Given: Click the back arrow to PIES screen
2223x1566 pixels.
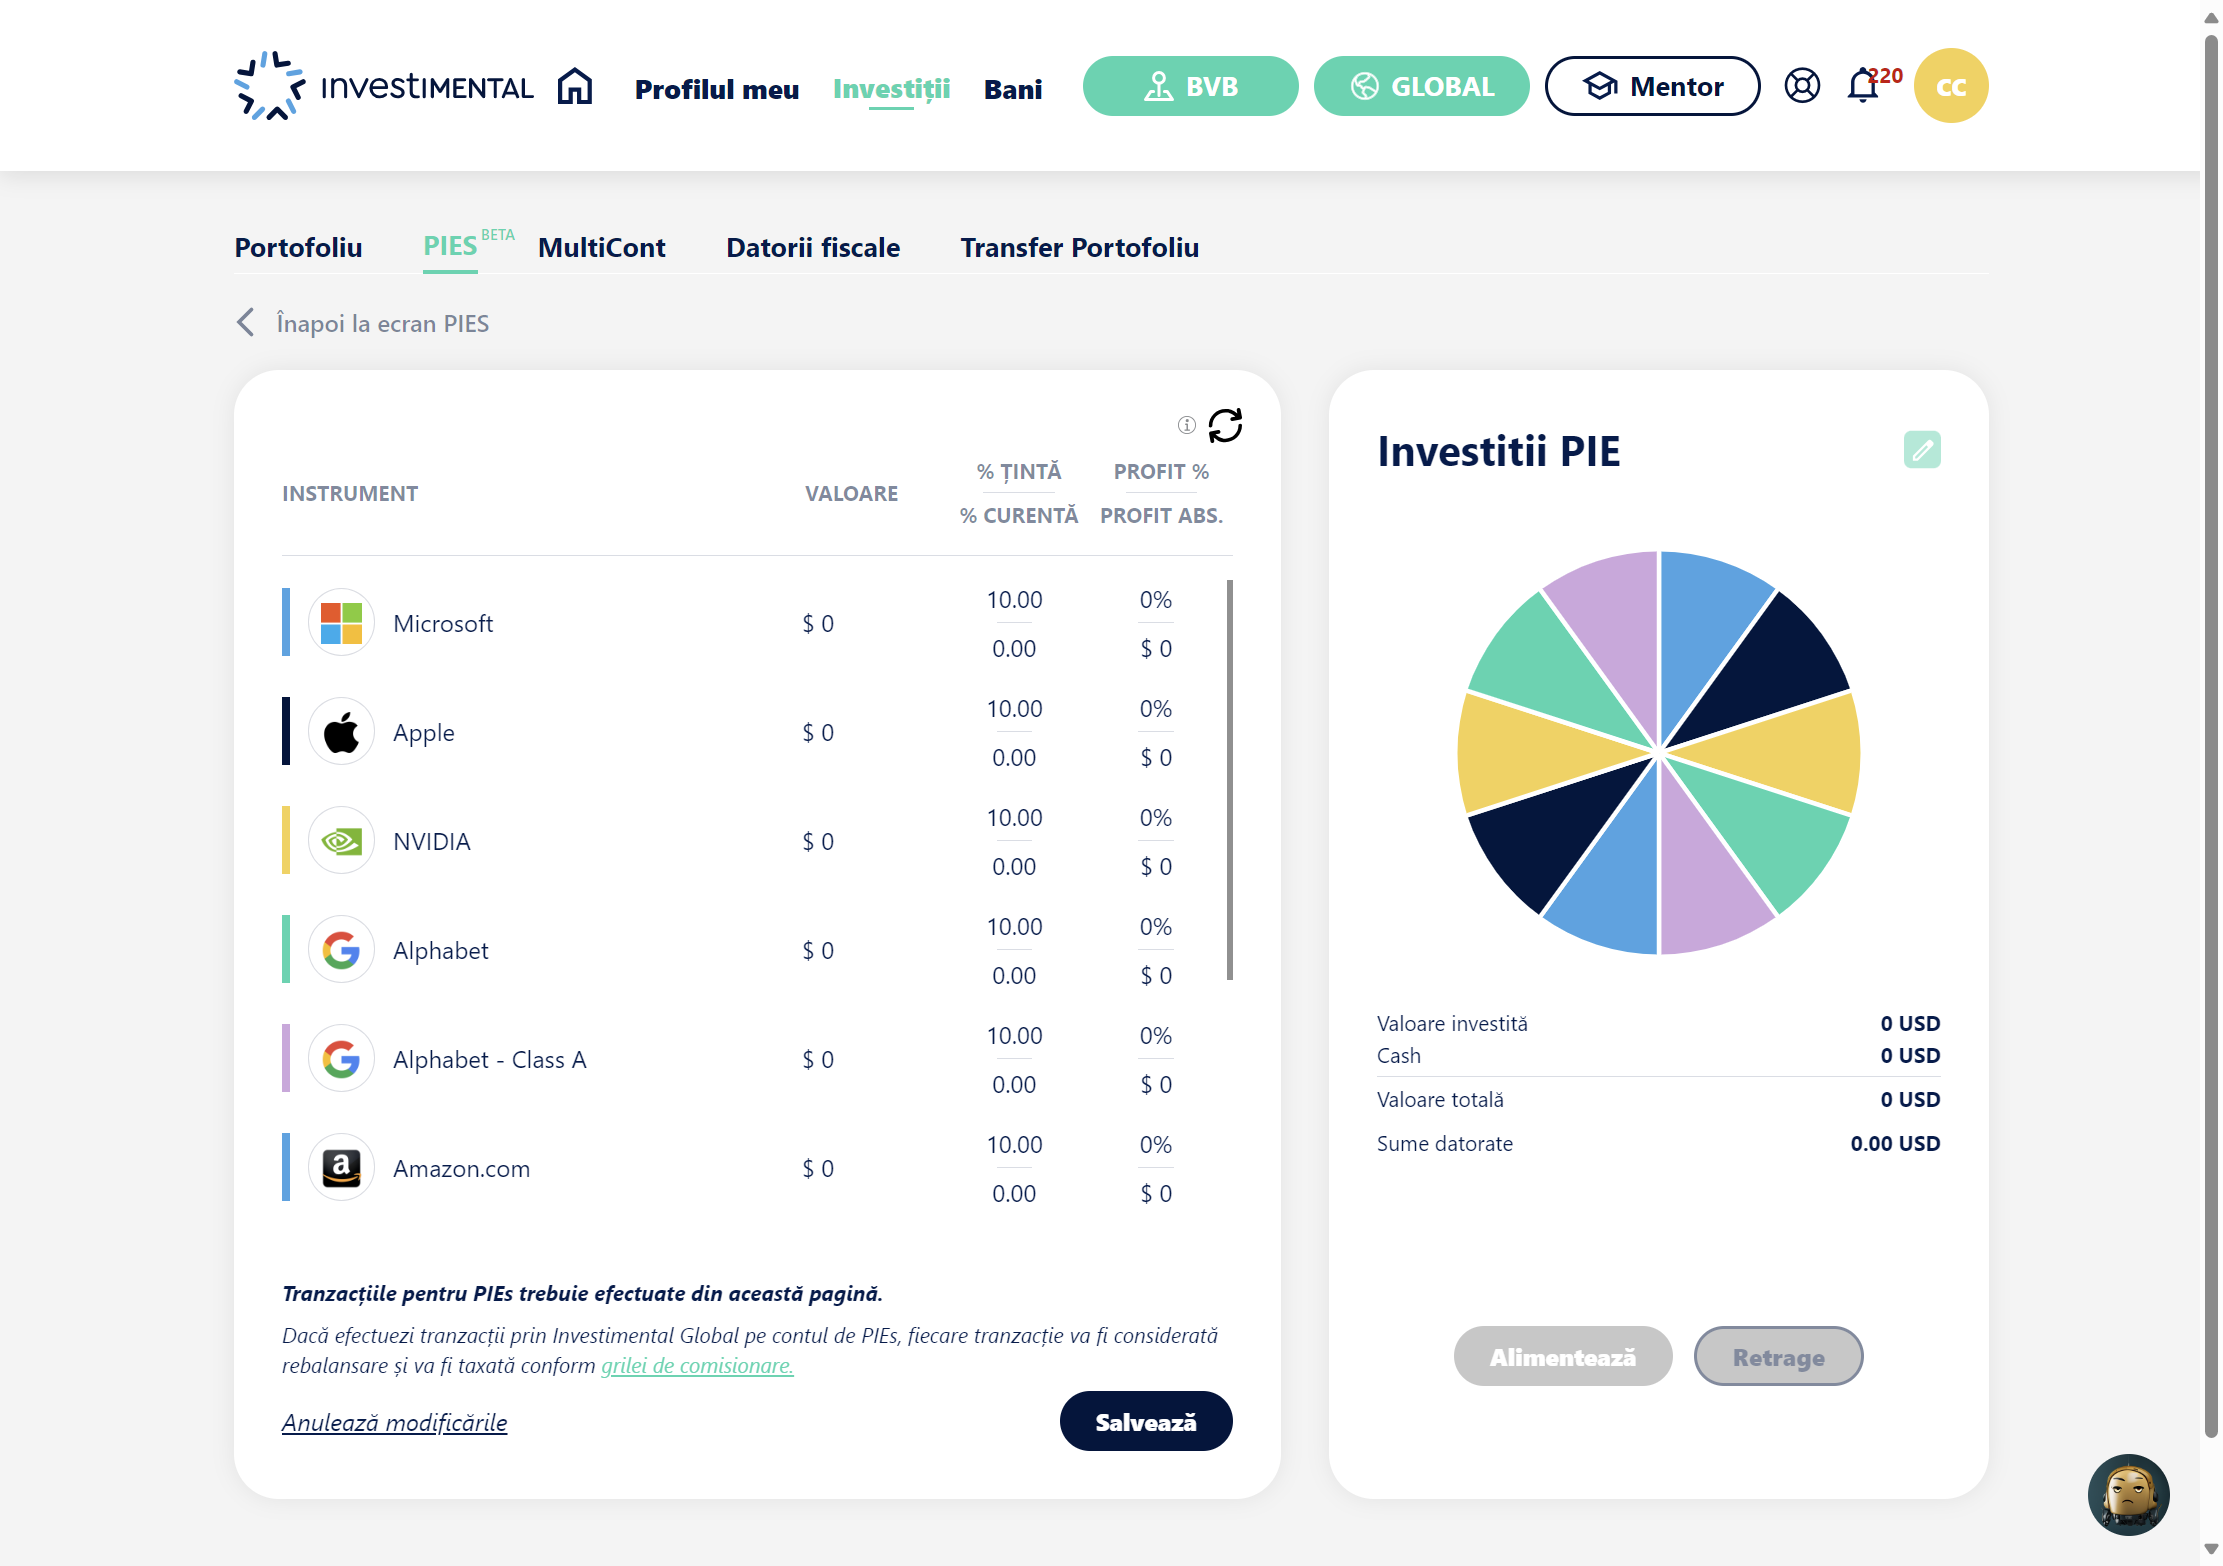Looking at the screenshot, I should pos(246,322).
